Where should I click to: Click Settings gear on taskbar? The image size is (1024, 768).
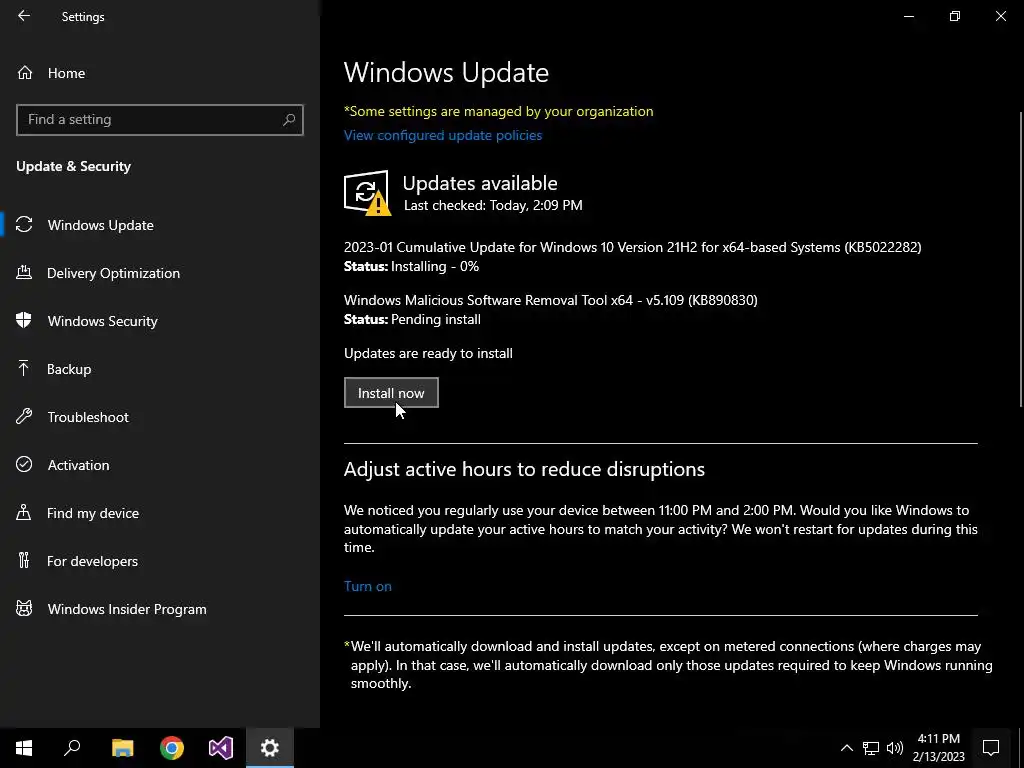pos(270,748)
